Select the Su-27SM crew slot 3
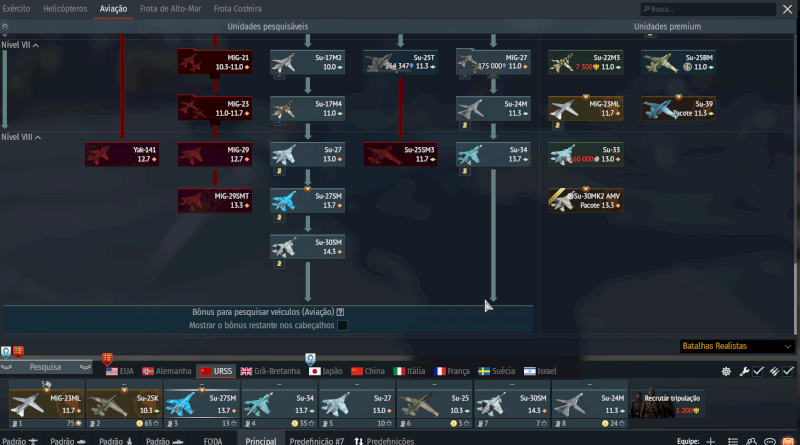Image resolution: width=800 pixels, height=445 pixels. point(202,403)
